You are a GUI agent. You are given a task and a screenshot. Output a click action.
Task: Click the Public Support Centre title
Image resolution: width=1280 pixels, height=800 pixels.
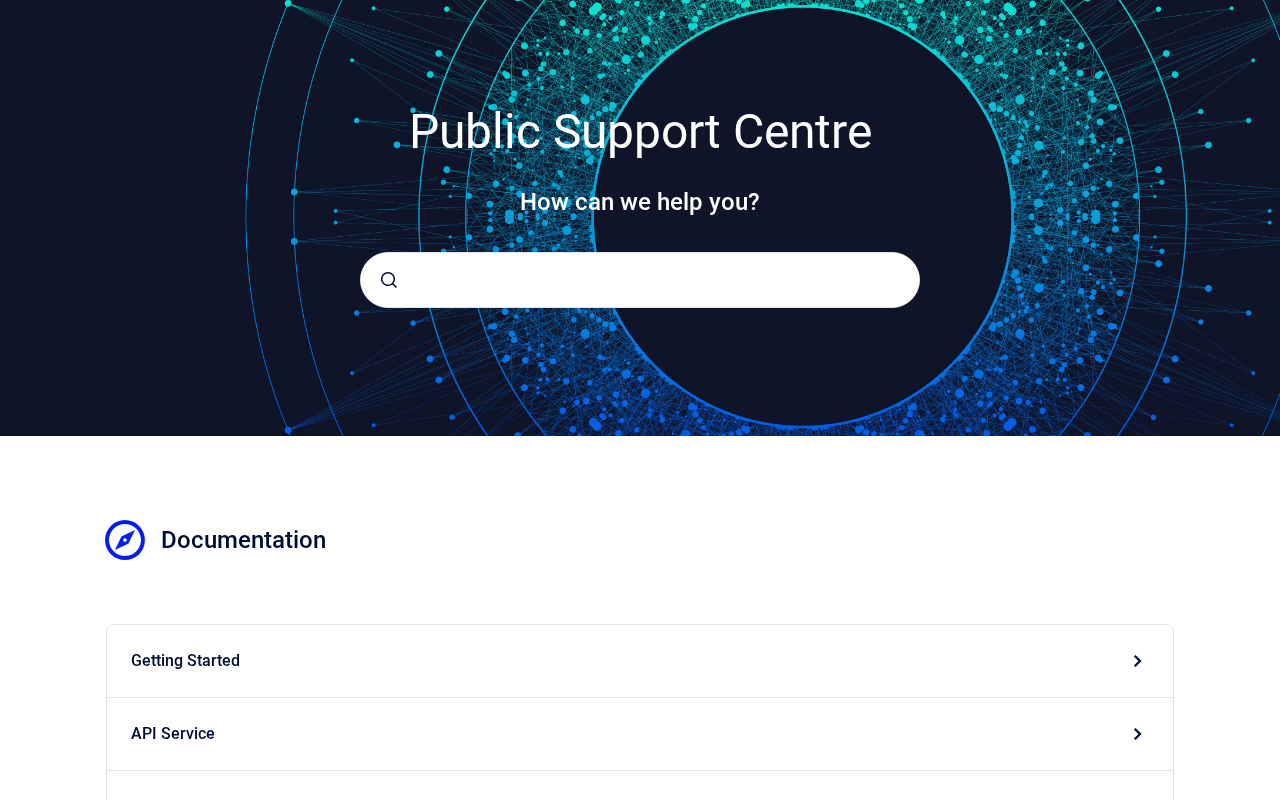[640, 132]
